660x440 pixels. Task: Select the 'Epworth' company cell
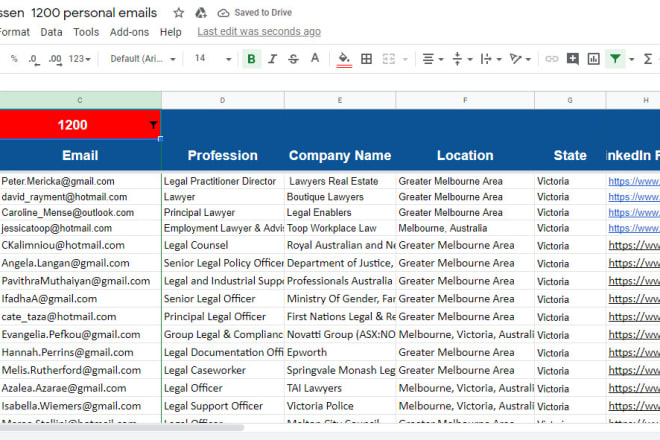click(340, 352)
